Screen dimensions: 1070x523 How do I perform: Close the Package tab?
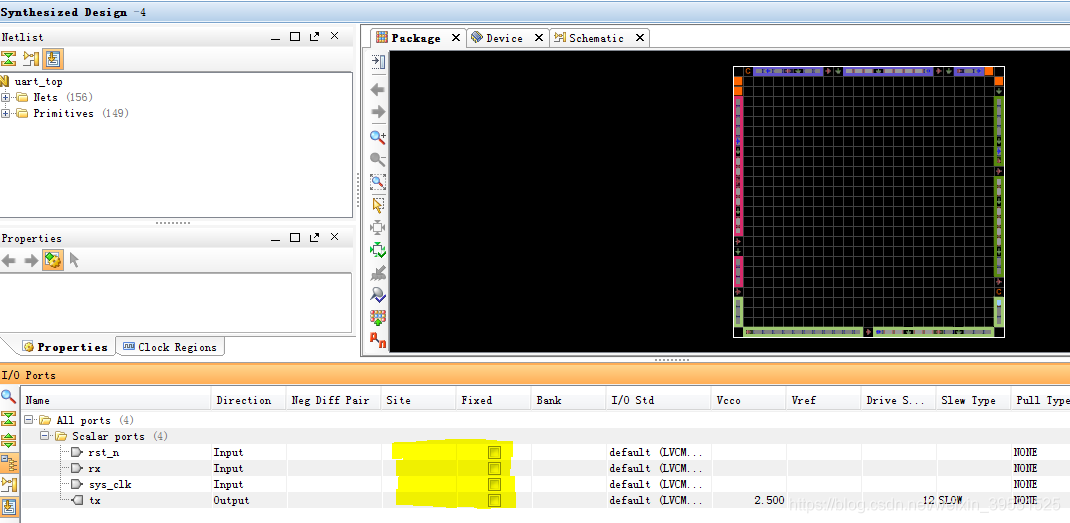pos(456,38)
